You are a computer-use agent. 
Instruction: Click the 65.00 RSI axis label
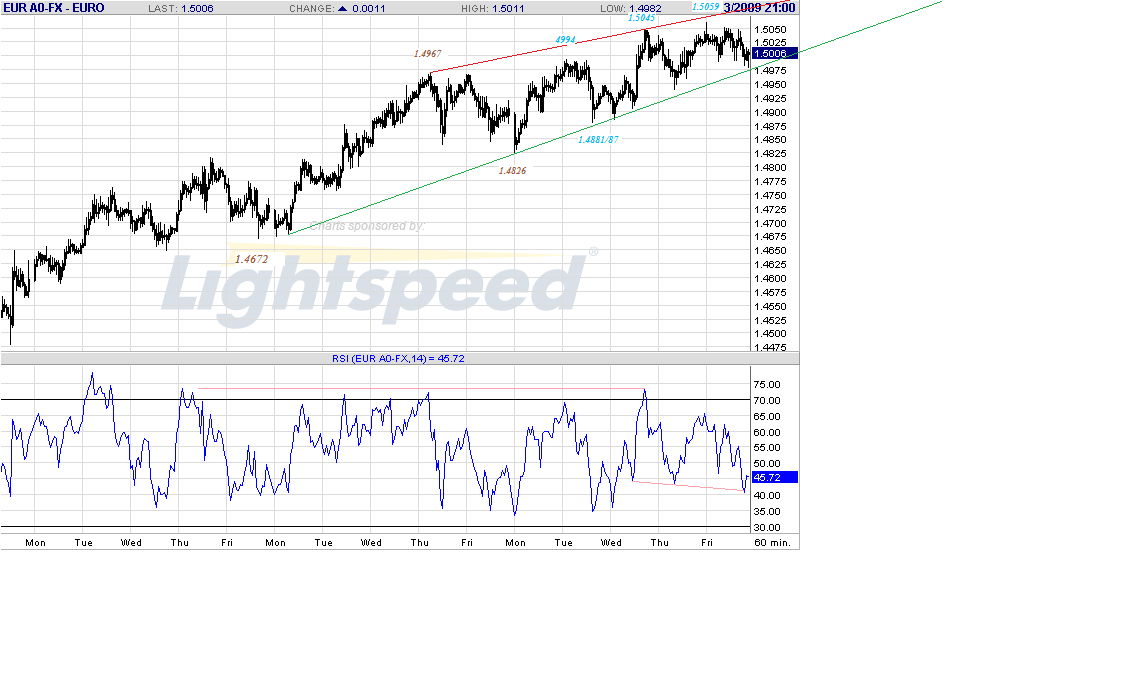(x=767, y=417)
